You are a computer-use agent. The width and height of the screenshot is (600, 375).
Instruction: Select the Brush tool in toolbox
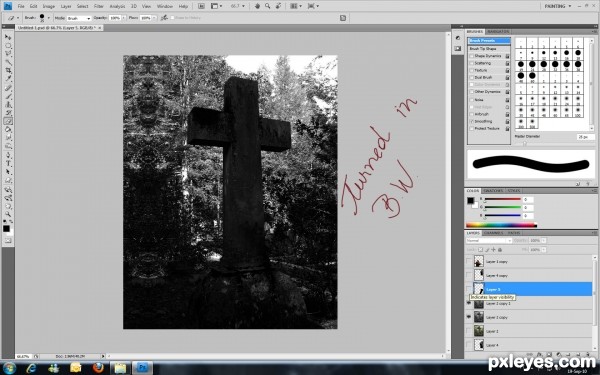8,96
